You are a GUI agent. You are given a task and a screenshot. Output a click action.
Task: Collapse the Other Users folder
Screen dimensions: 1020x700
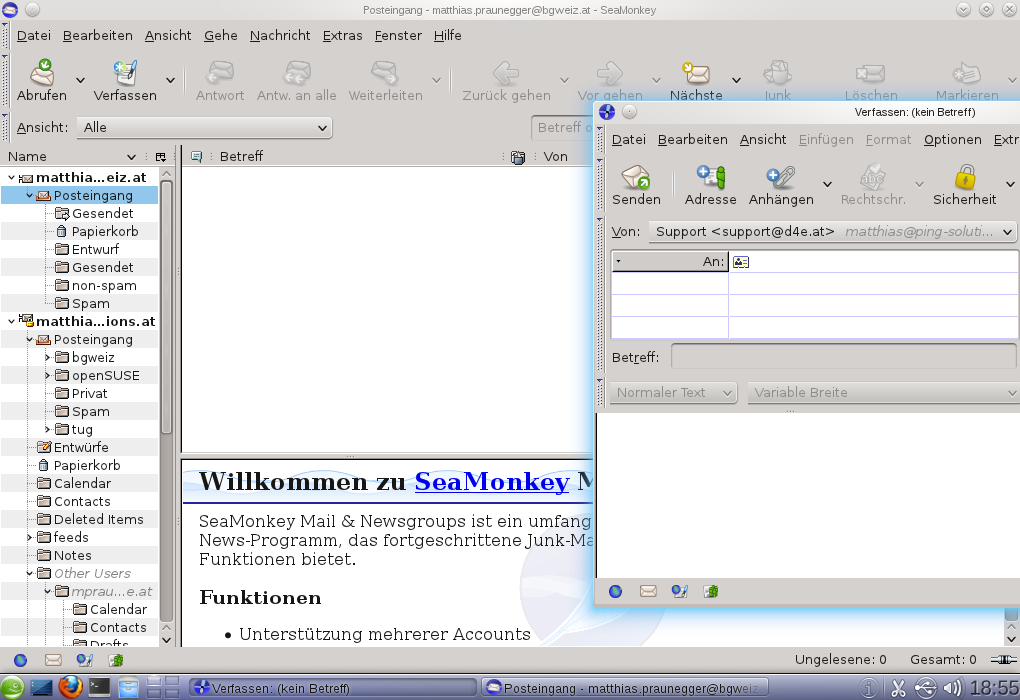tap(29, 573)
